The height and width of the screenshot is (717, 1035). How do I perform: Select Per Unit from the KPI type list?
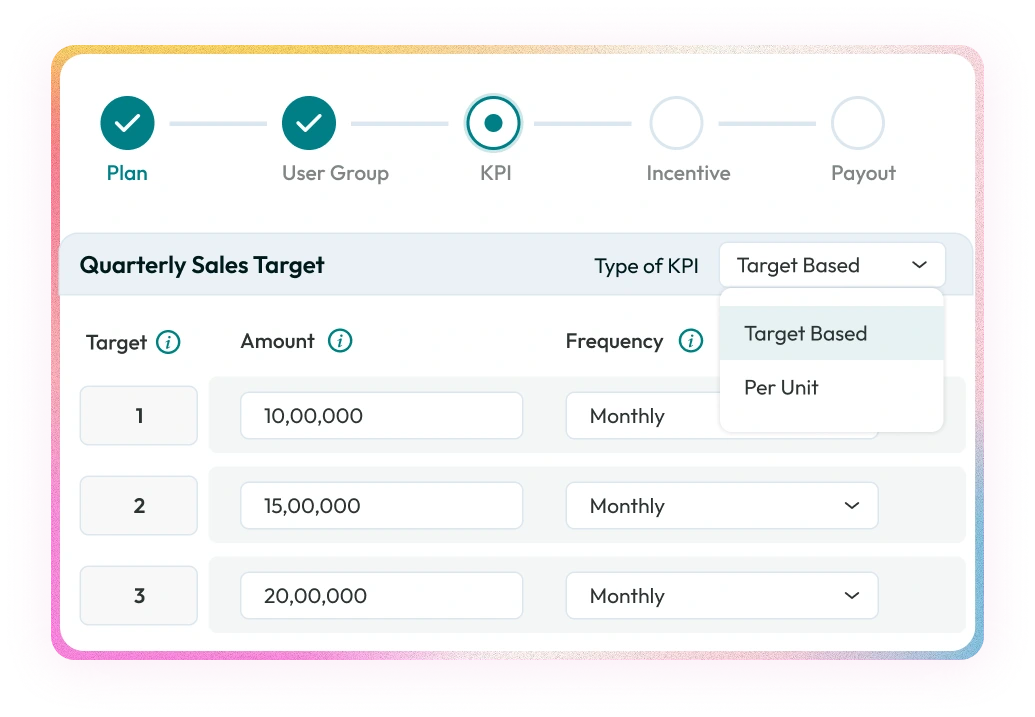click(x=781, y=388)
